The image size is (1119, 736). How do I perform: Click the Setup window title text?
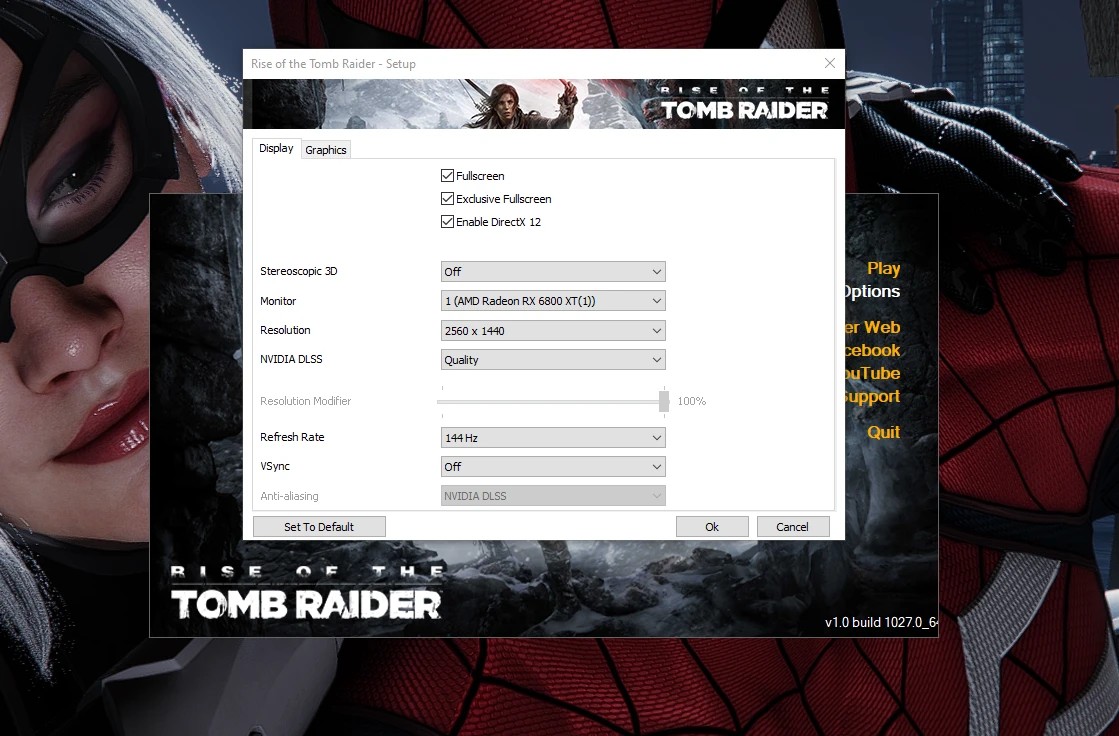coord(333,64)
